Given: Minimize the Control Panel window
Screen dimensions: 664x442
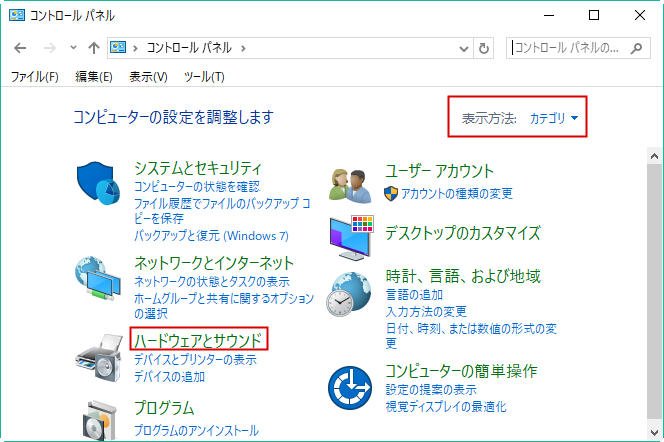Looking at the screenshot, I should click(x=549, y=16).
